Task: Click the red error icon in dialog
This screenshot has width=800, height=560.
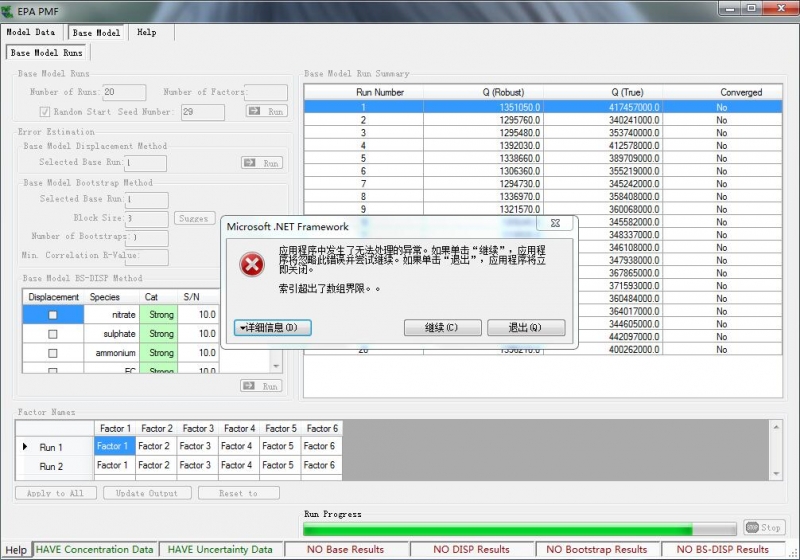Action: click(251, 264)
